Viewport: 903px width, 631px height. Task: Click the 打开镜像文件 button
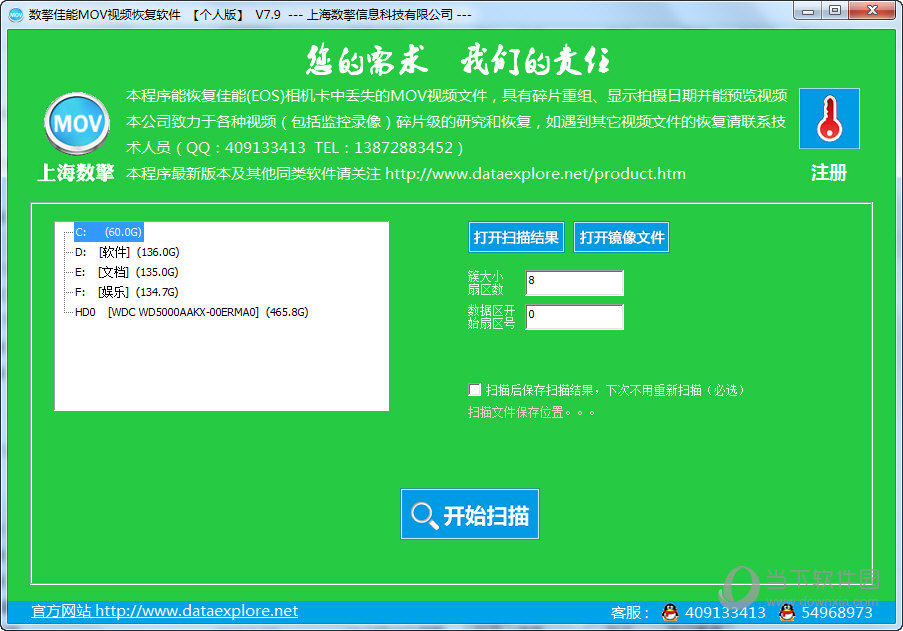click(621, 237)
